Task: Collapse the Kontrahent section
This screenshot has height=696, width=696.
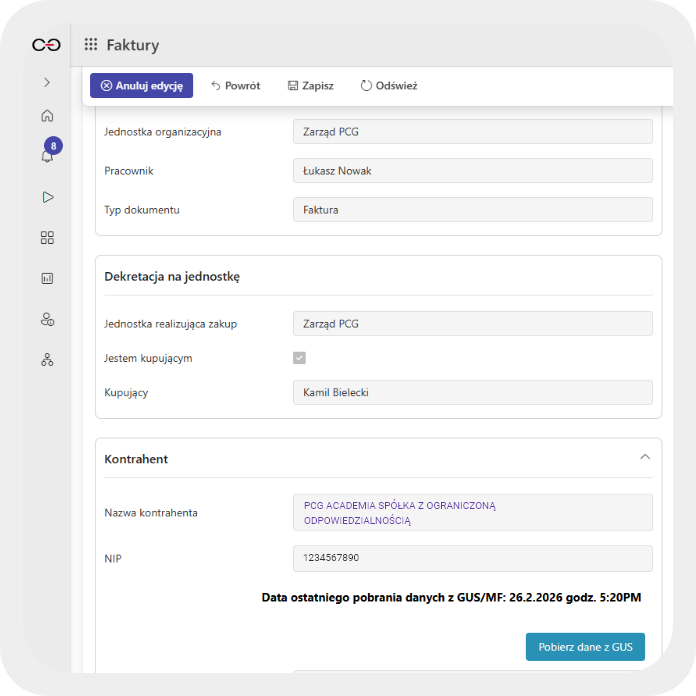Action: 645,457
